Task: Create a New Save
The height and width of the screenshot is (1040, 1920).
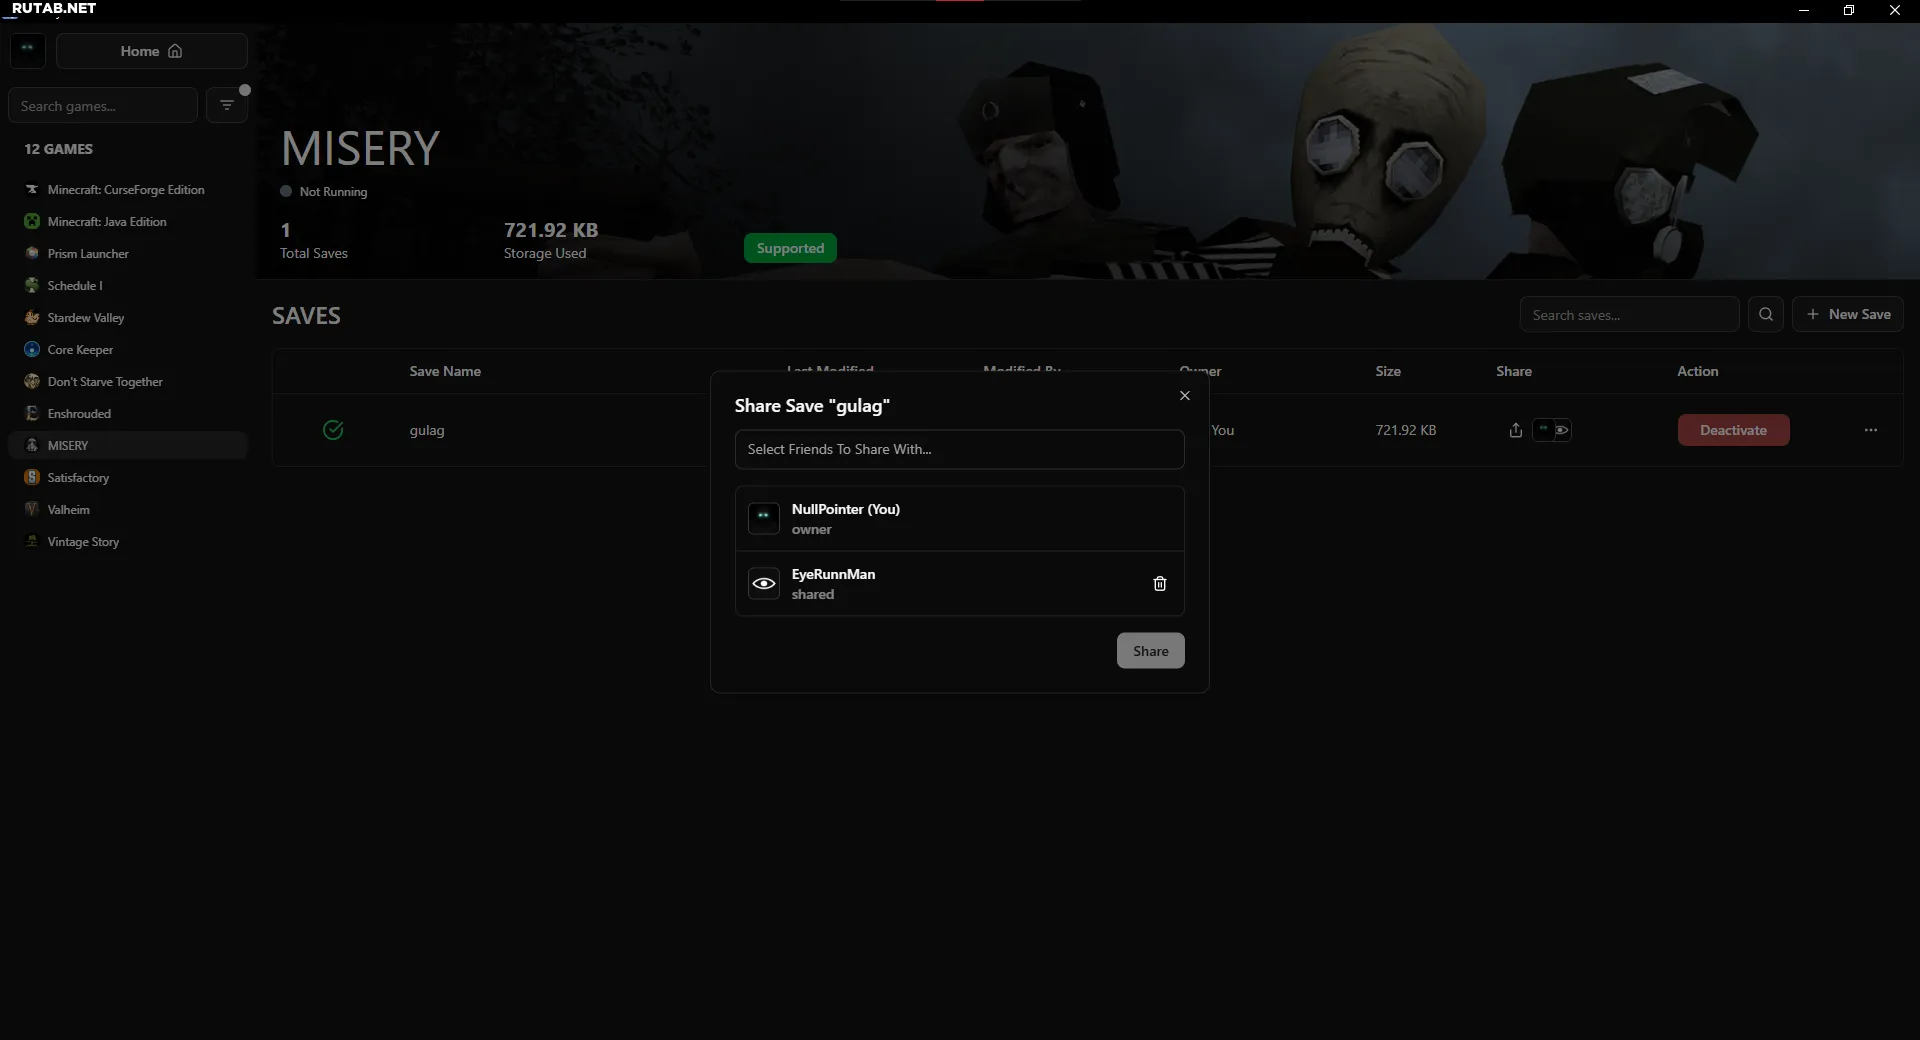Action: 1847,315
